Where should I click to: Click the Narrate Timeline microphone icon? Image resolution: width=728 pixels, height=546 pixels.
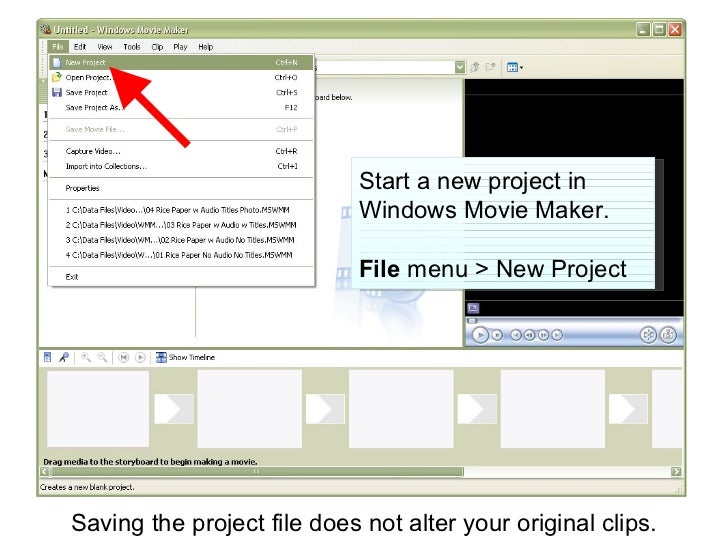[64, 357]
